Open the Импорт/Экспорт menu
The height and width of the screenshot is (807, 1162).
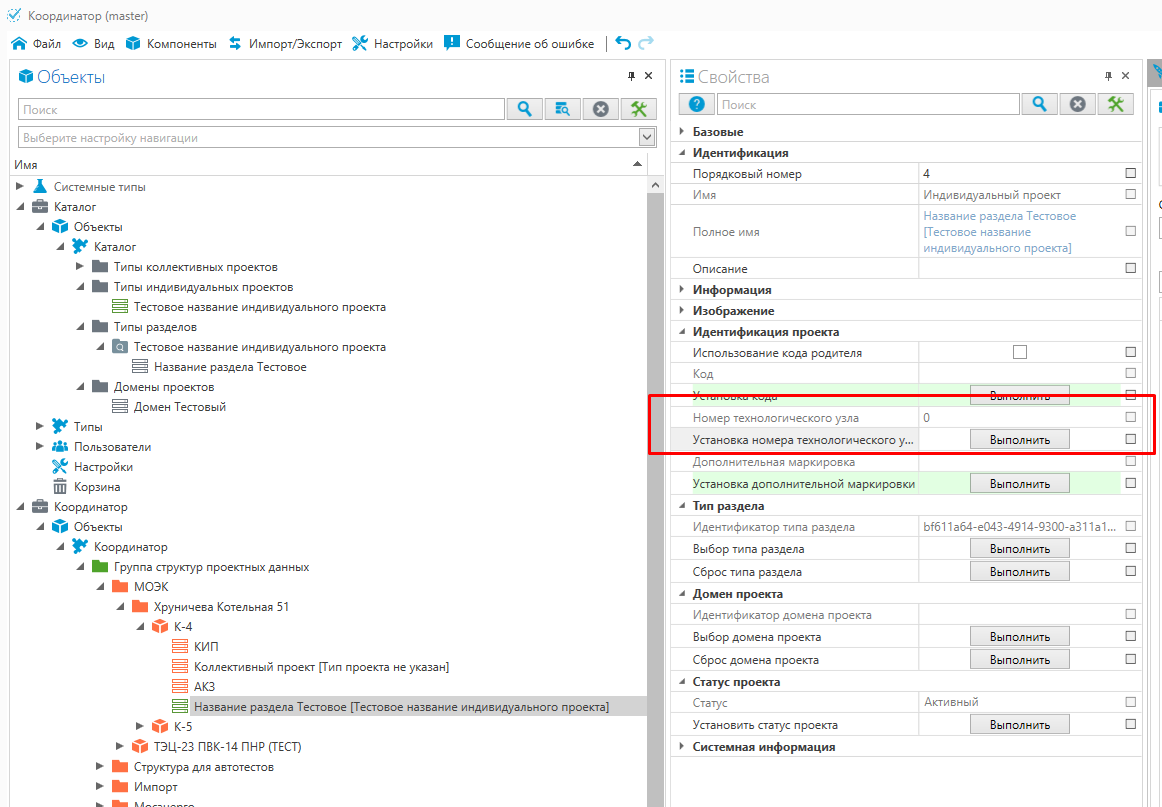point(285,44)
